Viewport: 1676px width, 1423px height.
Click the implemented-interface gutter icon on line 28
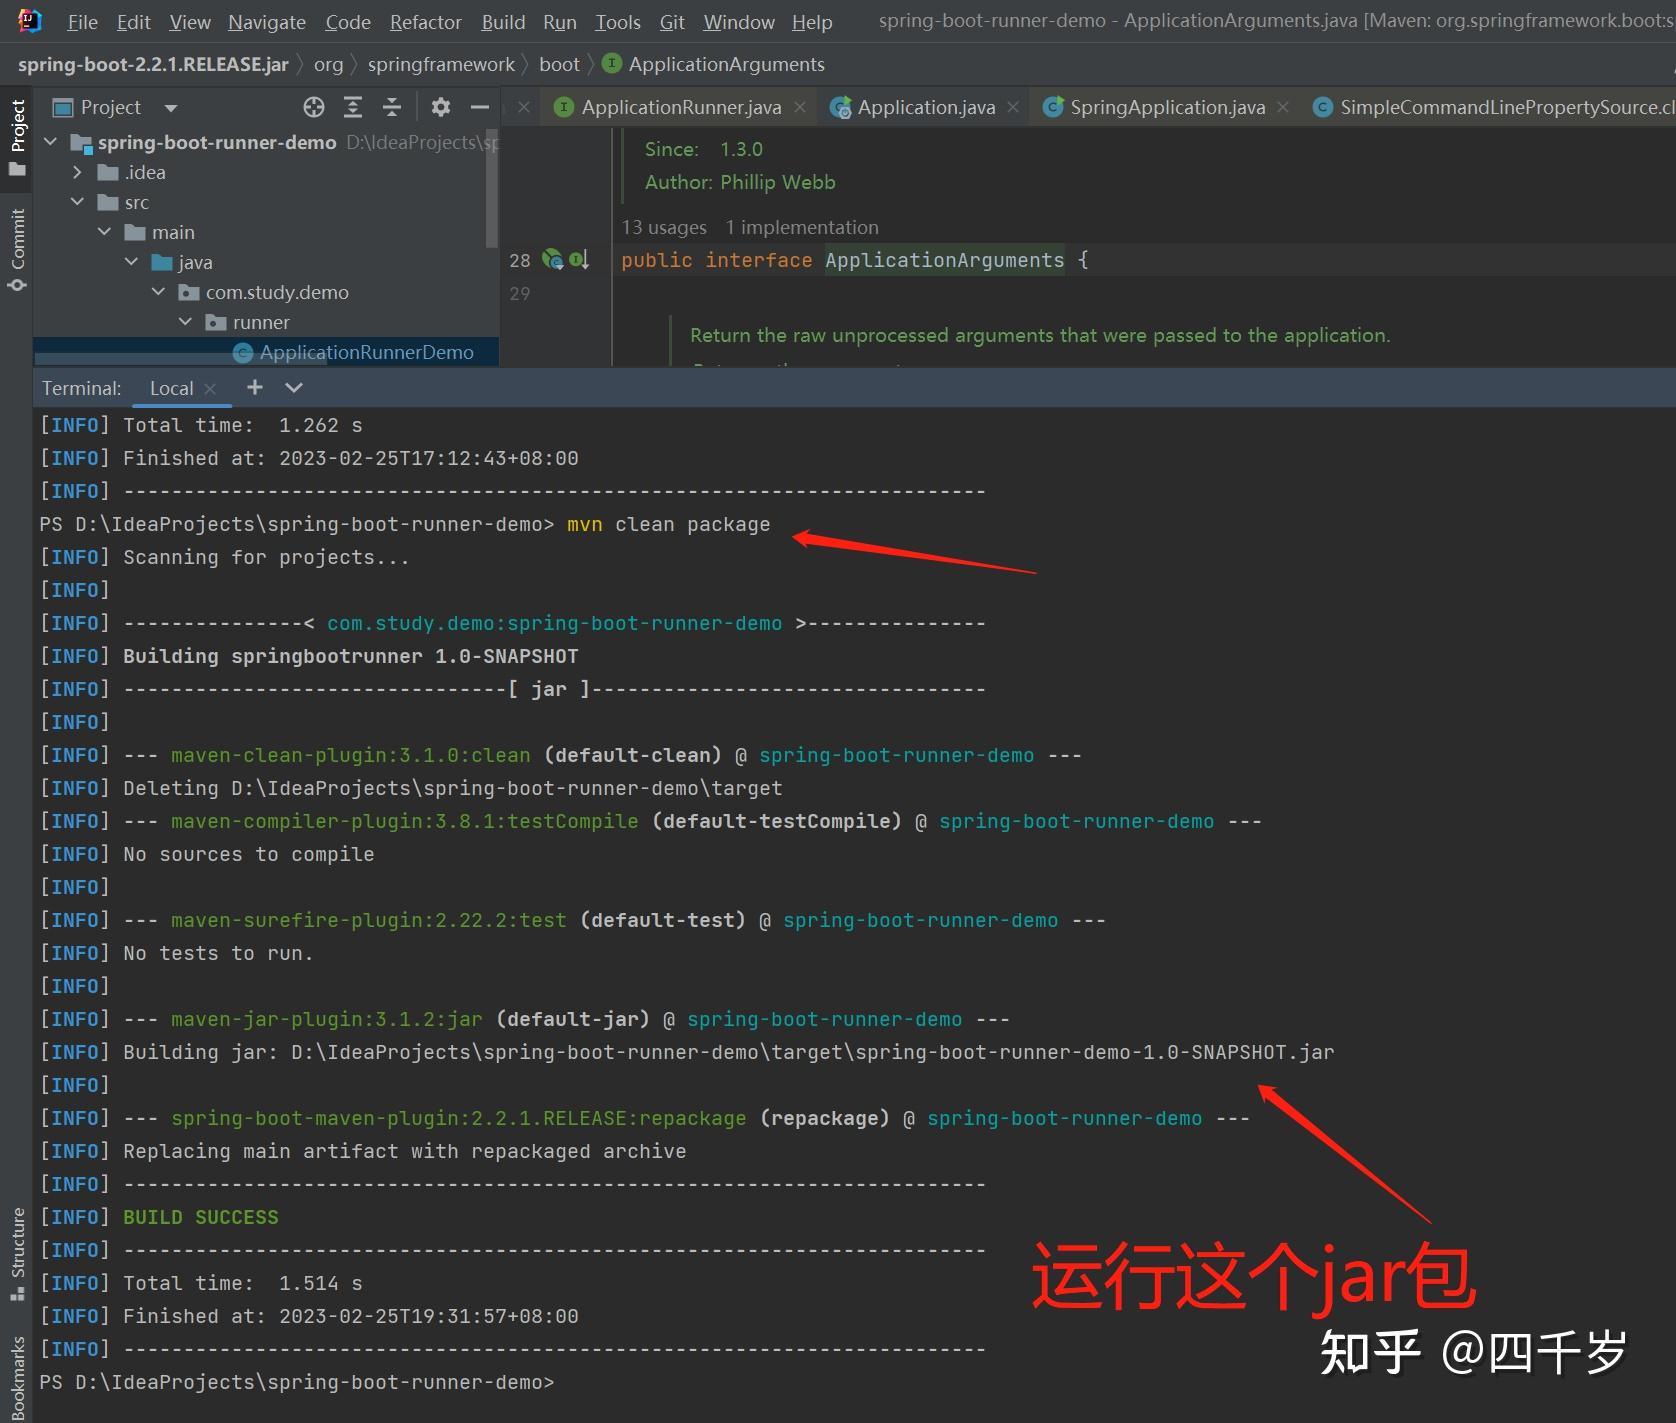point(553,260)
